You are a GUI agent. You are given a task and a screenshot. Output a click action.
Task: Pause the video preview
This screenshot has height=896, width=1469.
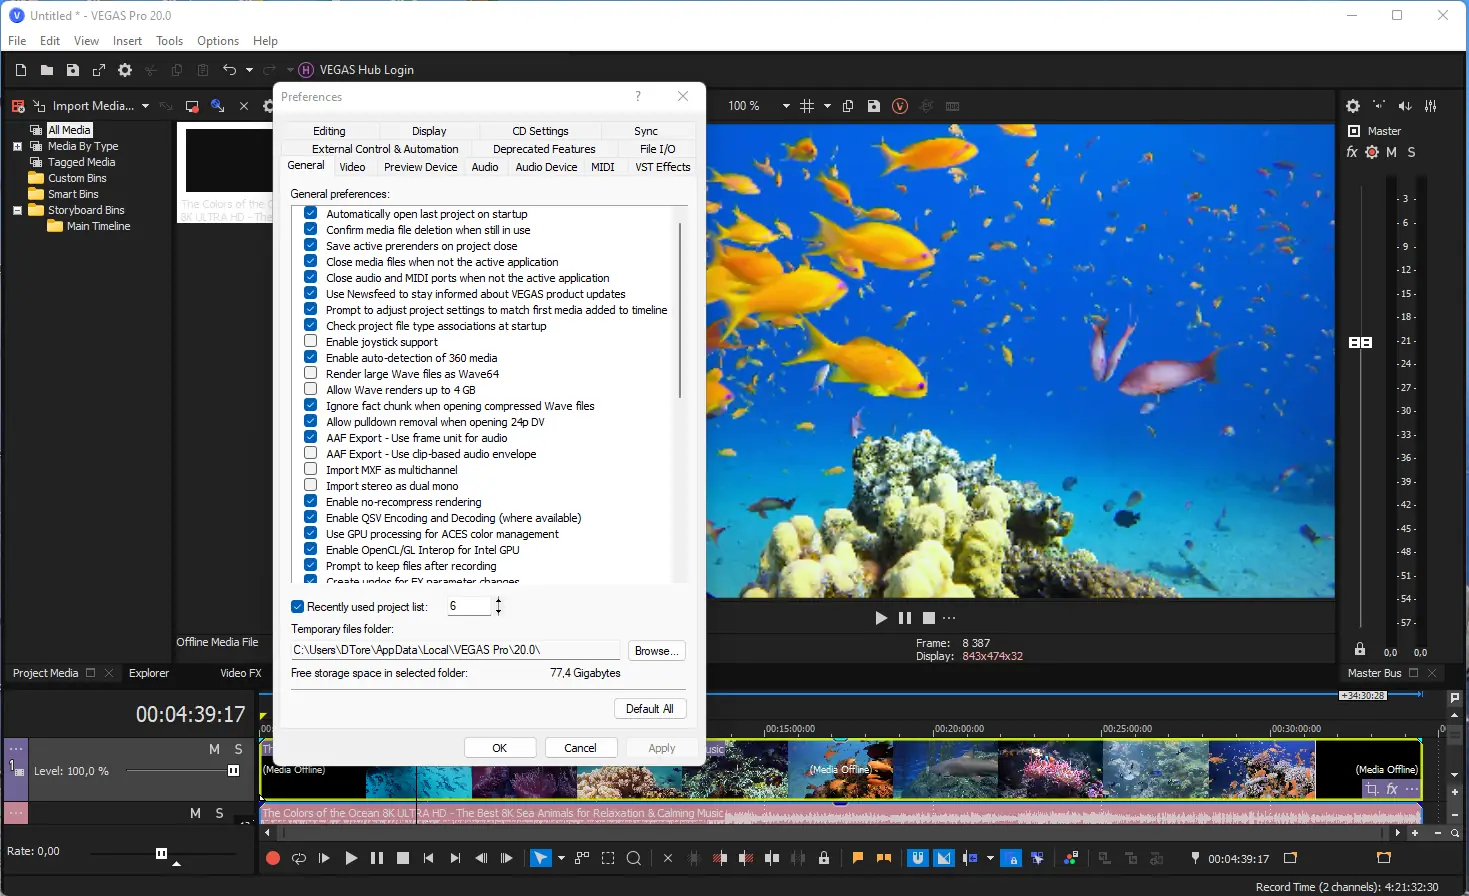905,618
